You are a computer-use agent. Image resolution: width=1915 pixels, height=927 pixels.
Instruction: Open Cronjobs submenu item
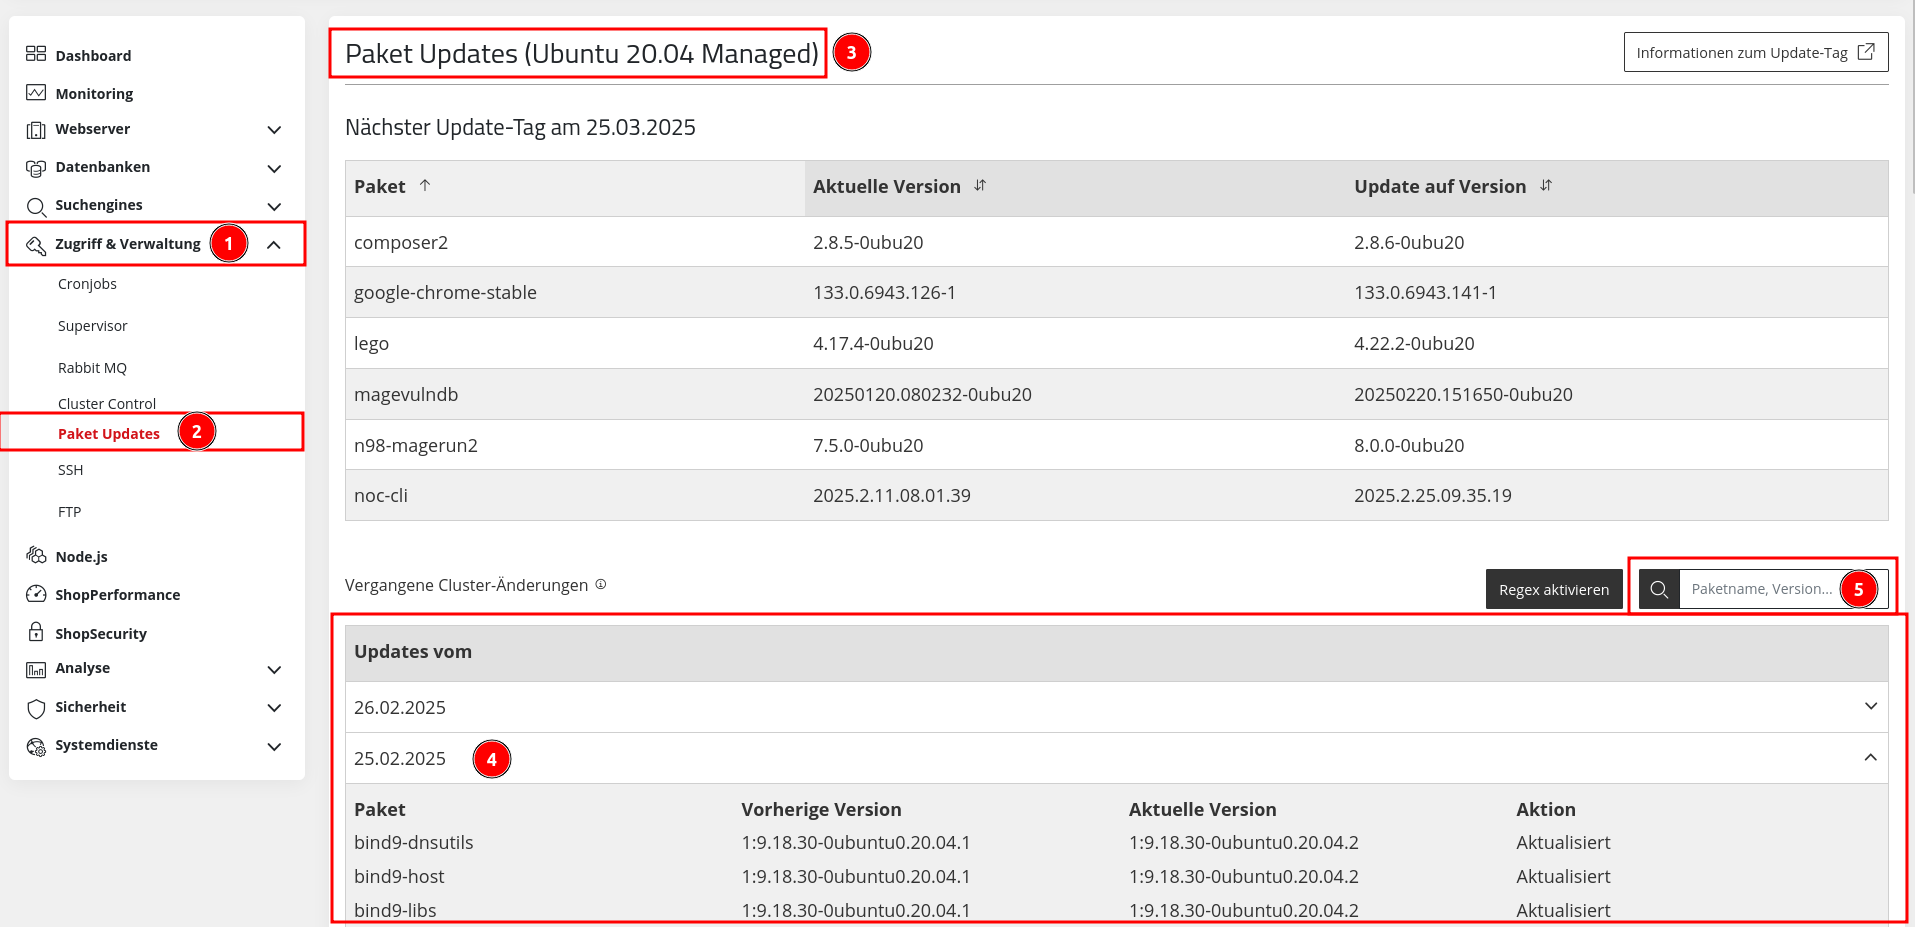click(x=87, y=284)
